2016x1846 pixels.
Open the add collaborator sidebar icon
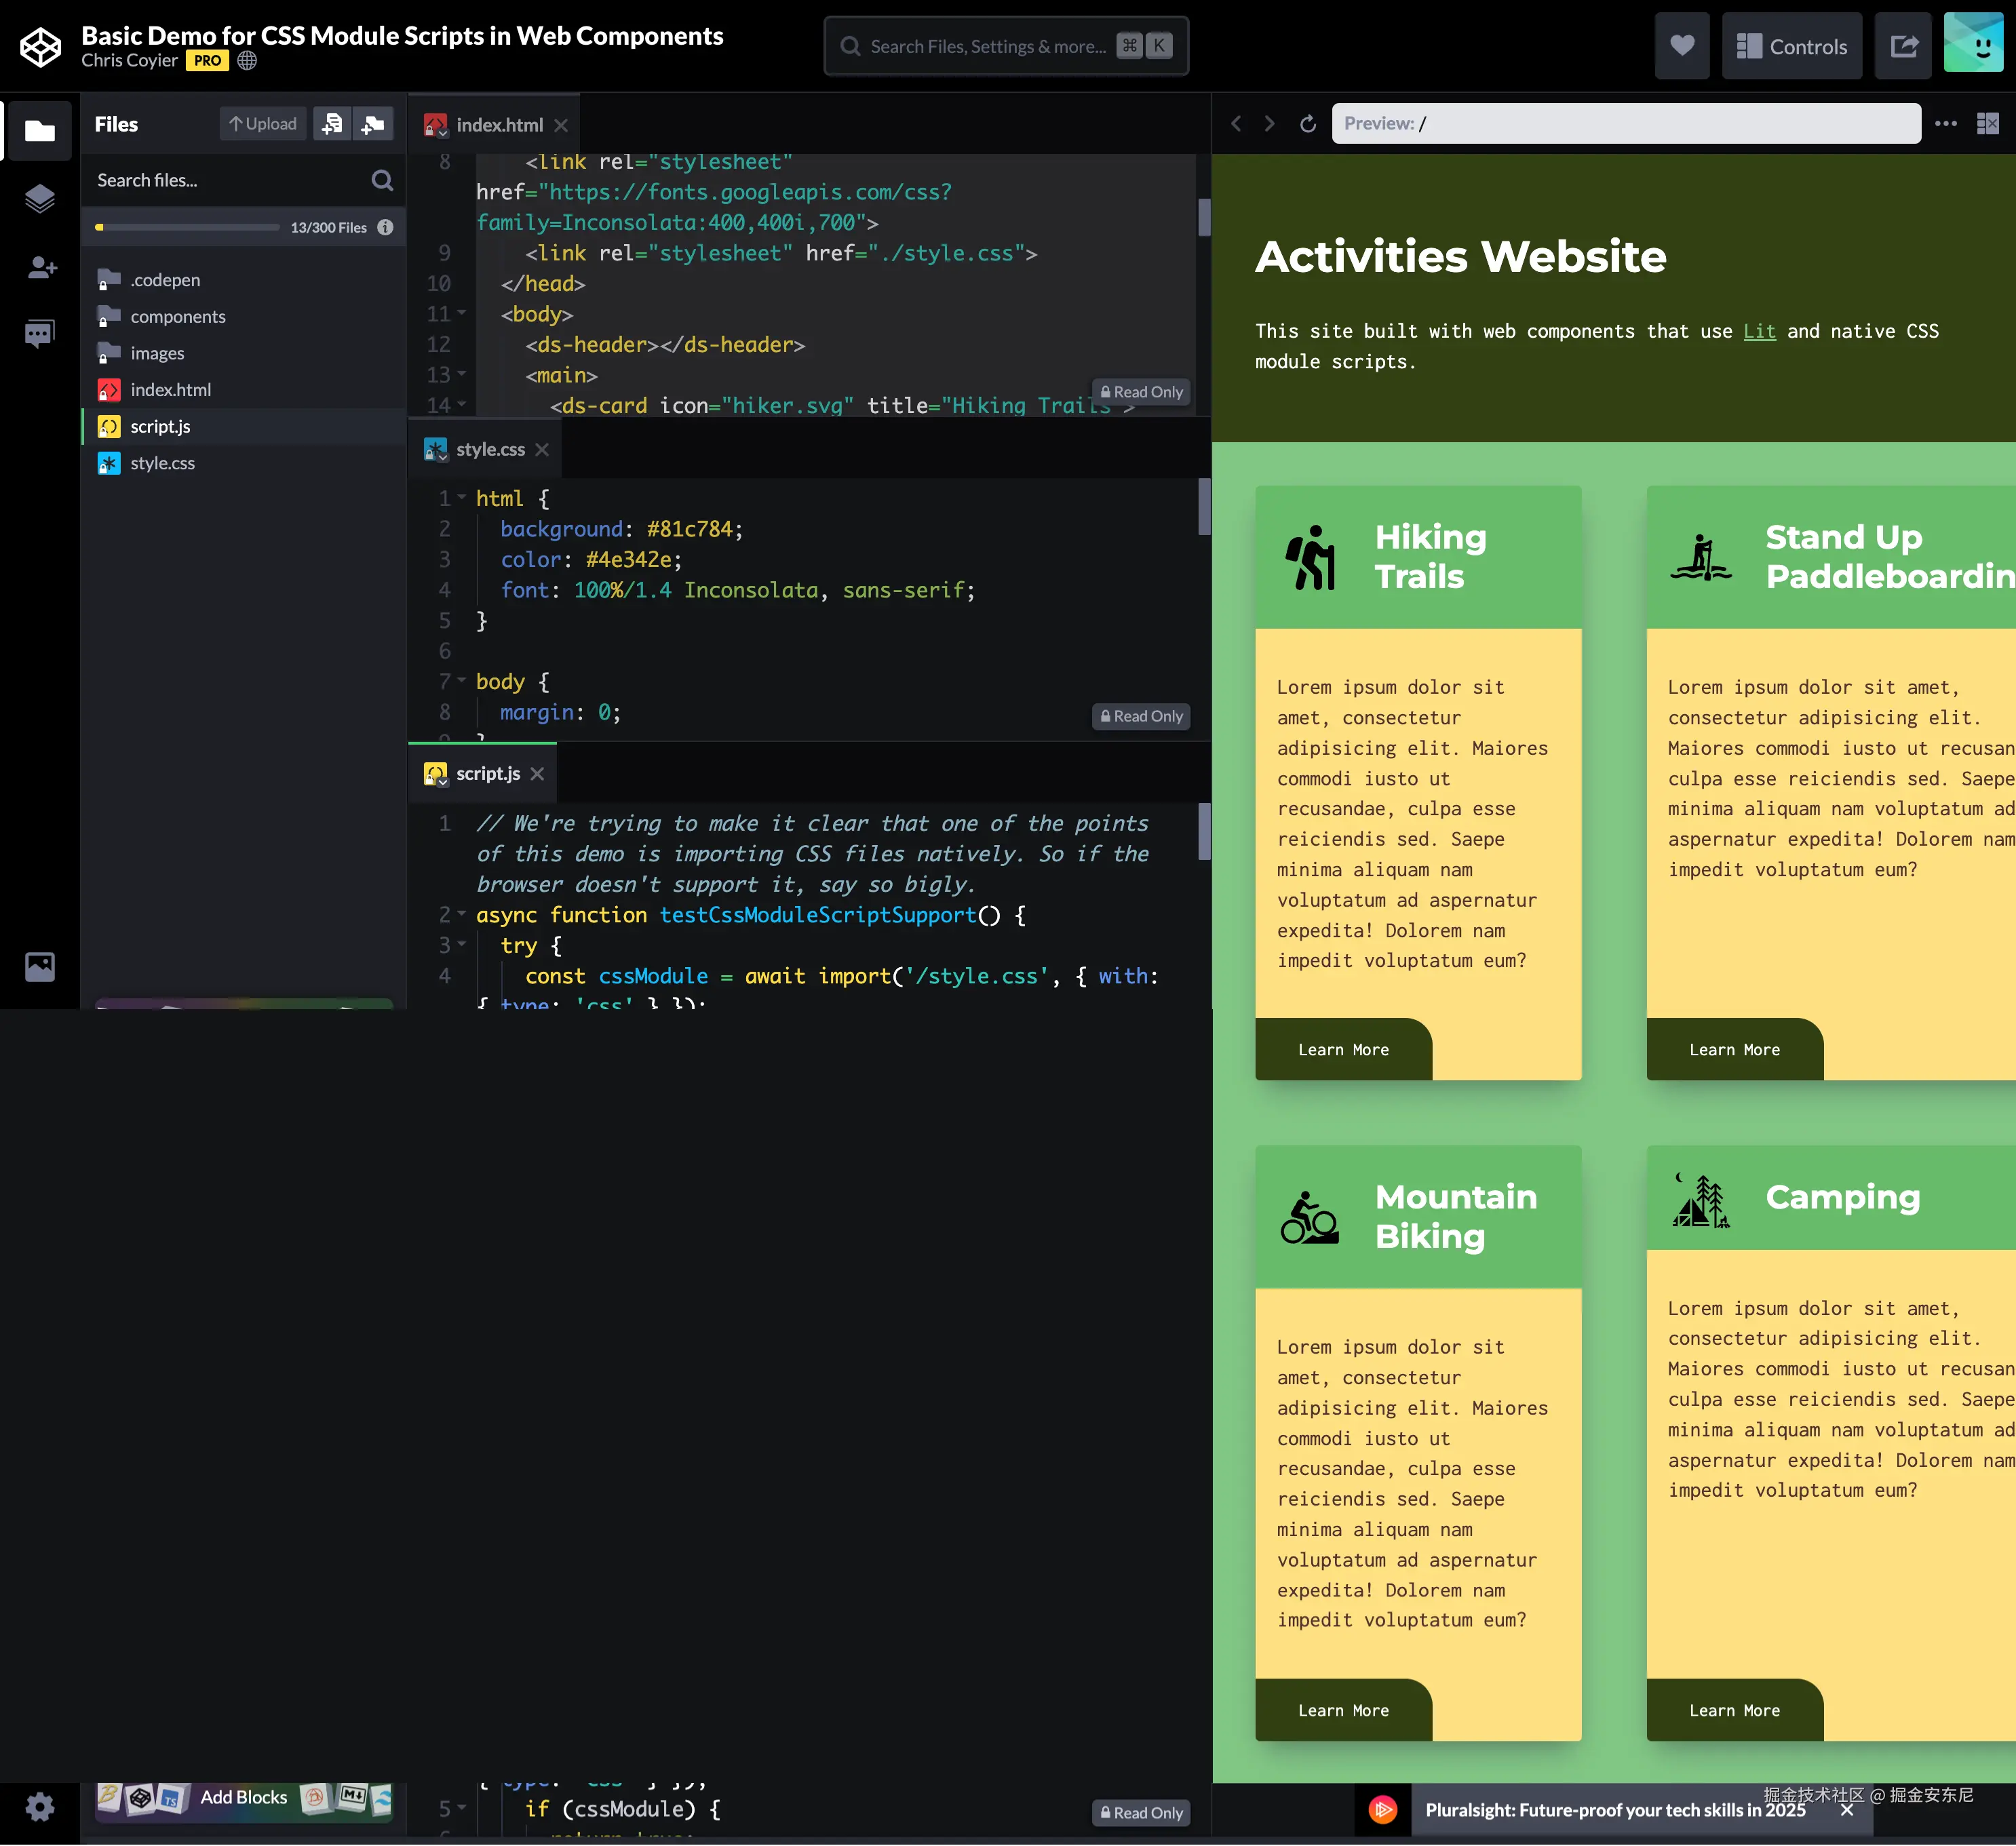tap(40, 267)
